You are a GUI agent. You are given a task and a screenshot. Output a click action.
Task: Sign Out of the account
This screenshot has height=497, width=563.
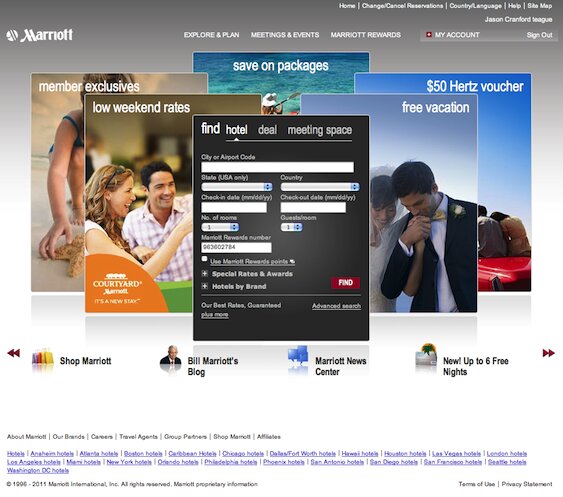coord(539,35)
